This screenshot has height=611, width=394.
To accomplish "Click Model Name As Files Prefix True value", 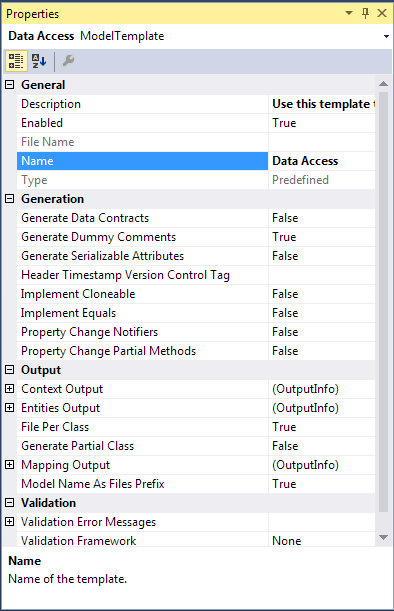I will pyautogui.click(x=322, y=484).
